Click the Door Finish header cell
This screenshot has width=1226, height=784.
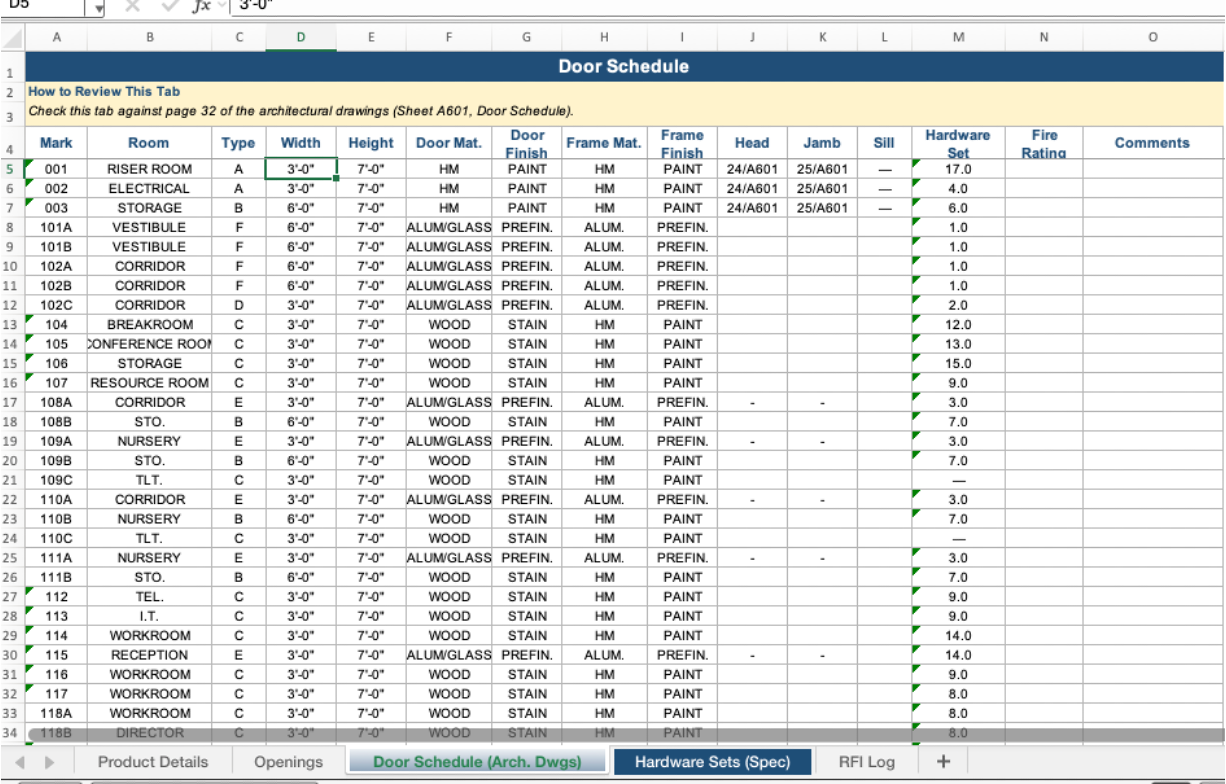[x=527, y=143]
